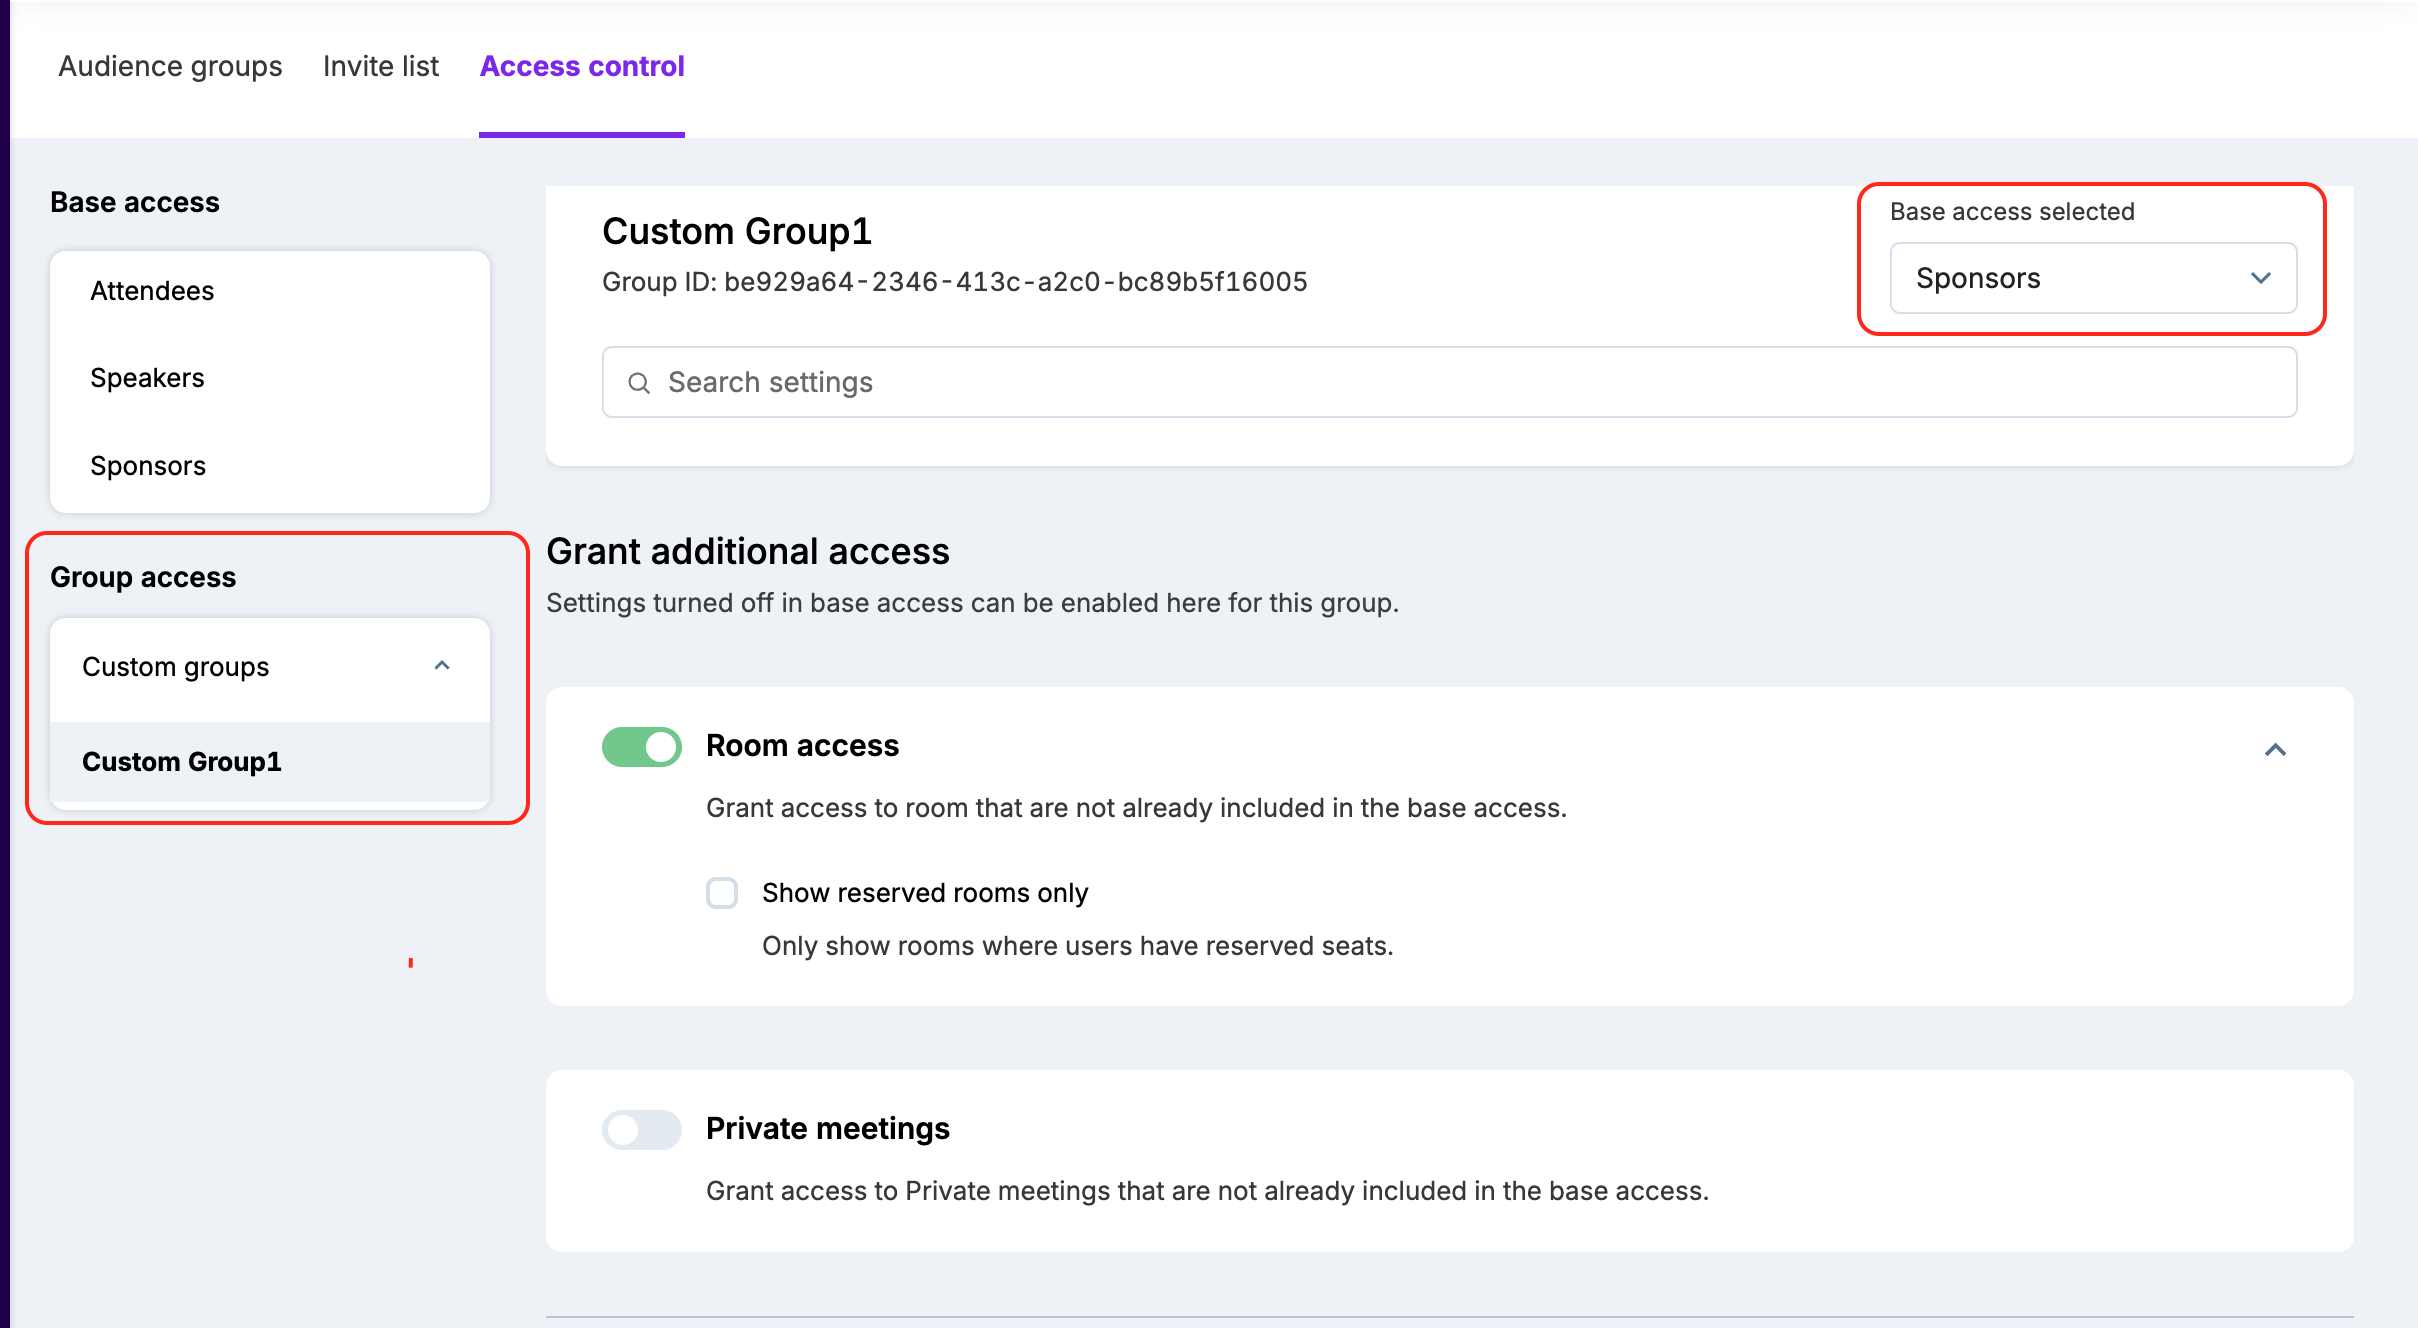Click the Private meetings heading

[827, 1129]
